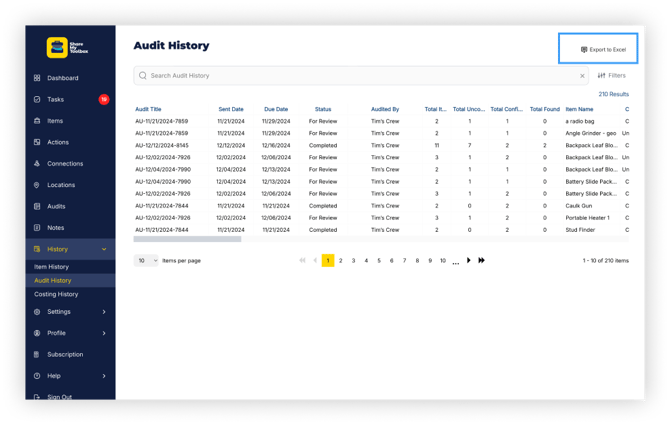Click the 210 Results count
Screen dimensions: 670x425
pyautogui.click(x=614, y=94)
